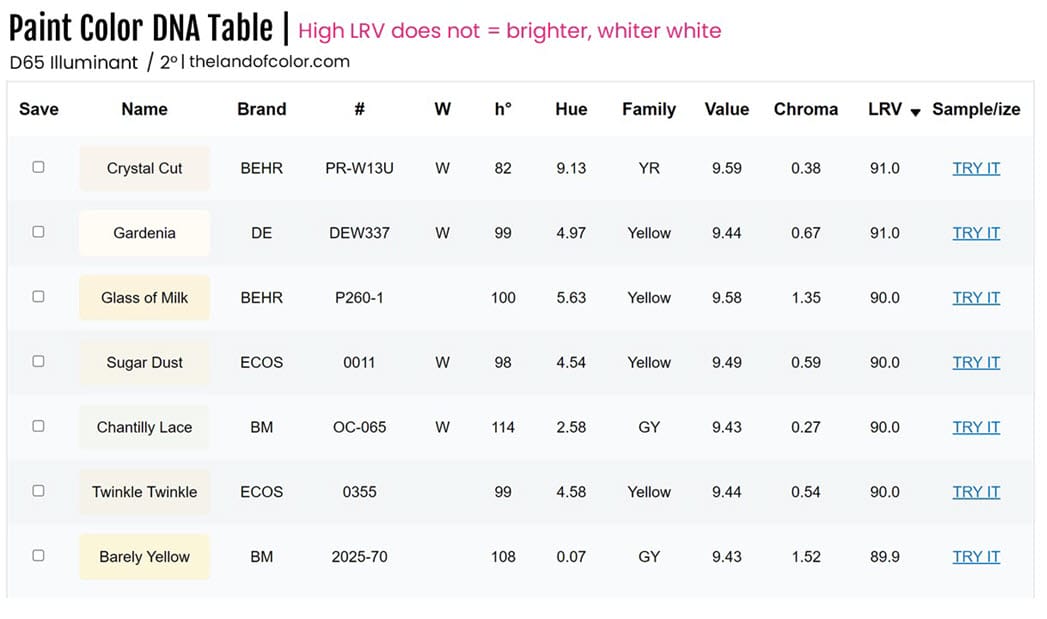Select the Barely Yellow swatch
Image resolution: width=1047 pixels, height=619 pixels.
(144, 556)
